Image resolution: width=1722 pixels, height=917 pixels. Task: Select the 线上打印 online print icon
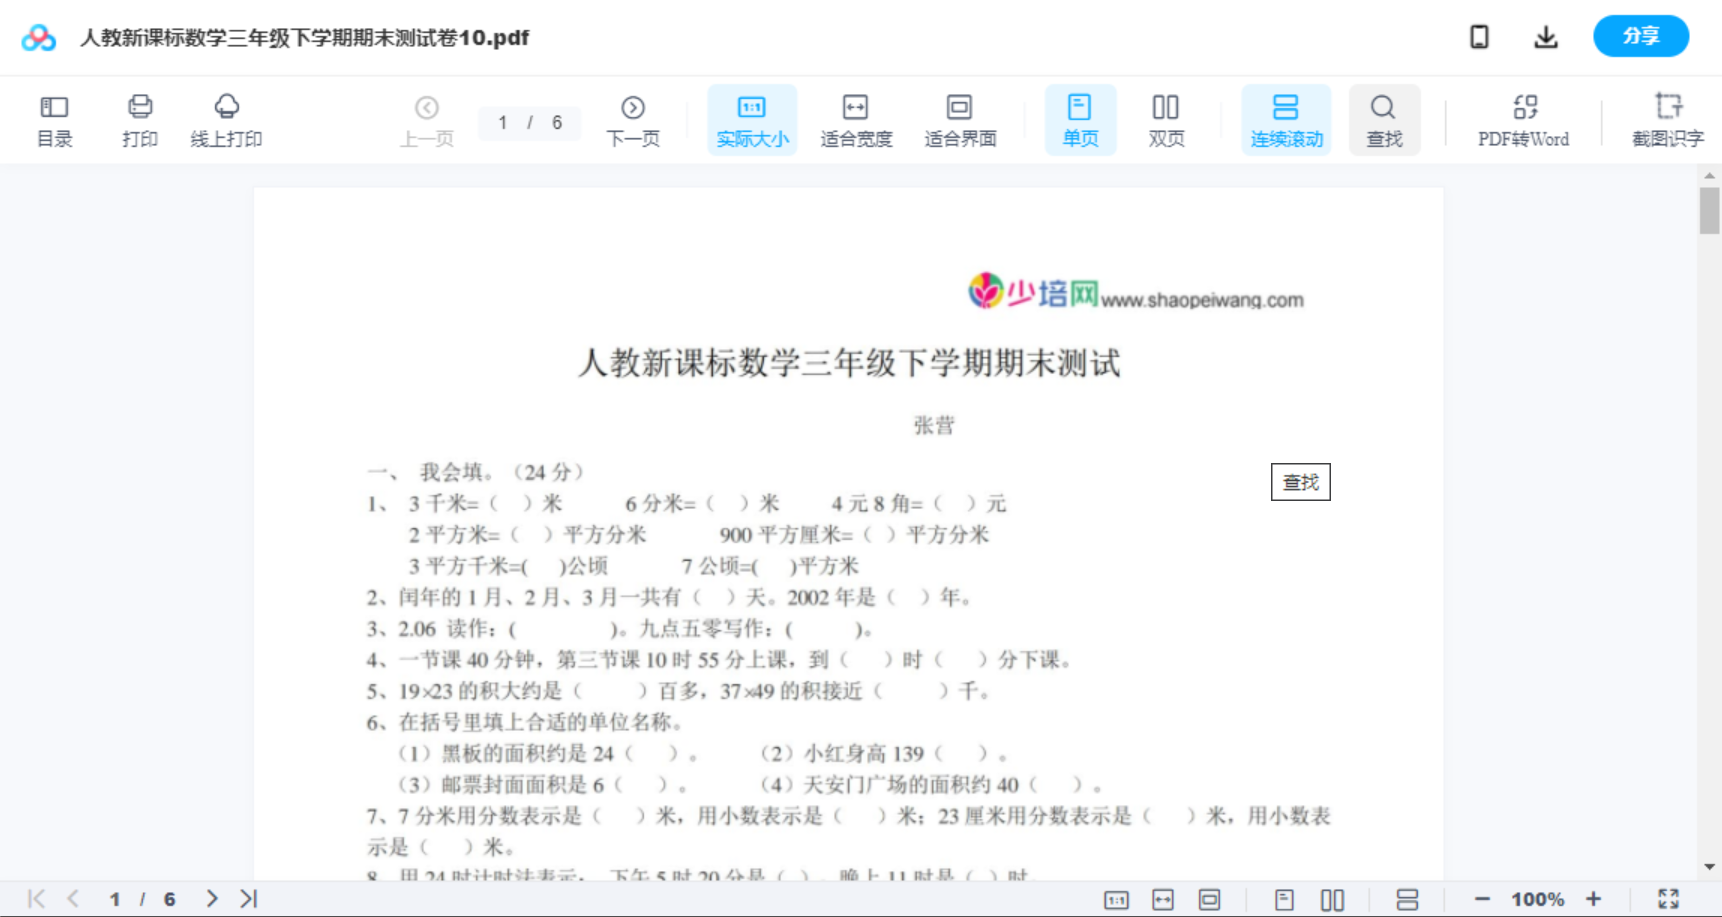pos(227,118)
